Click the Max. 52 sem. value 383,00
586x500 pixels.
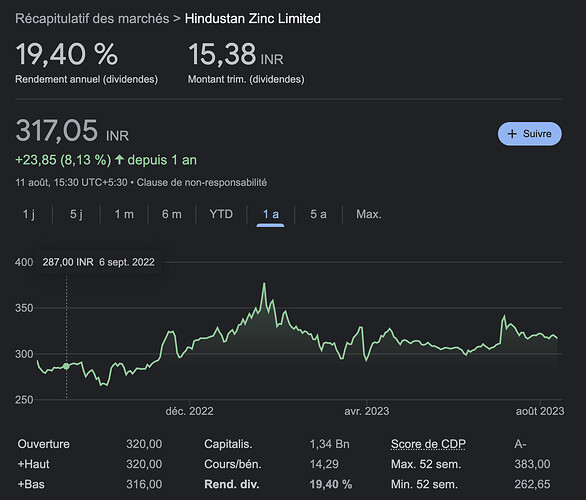click(x=532, y=464)
